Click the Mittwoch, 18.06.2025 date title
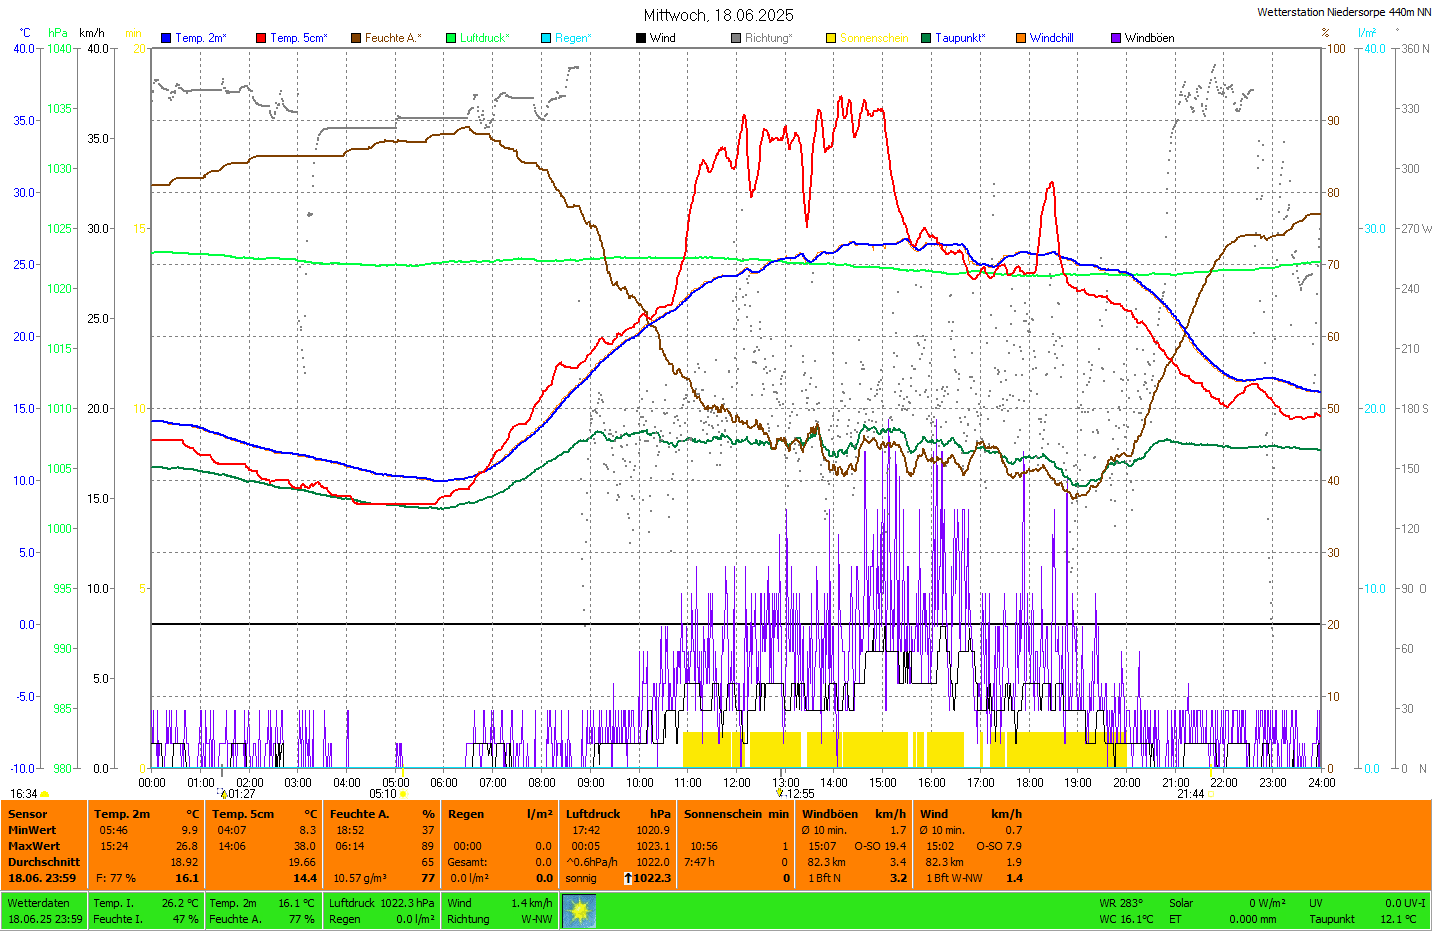 (718, 15)
